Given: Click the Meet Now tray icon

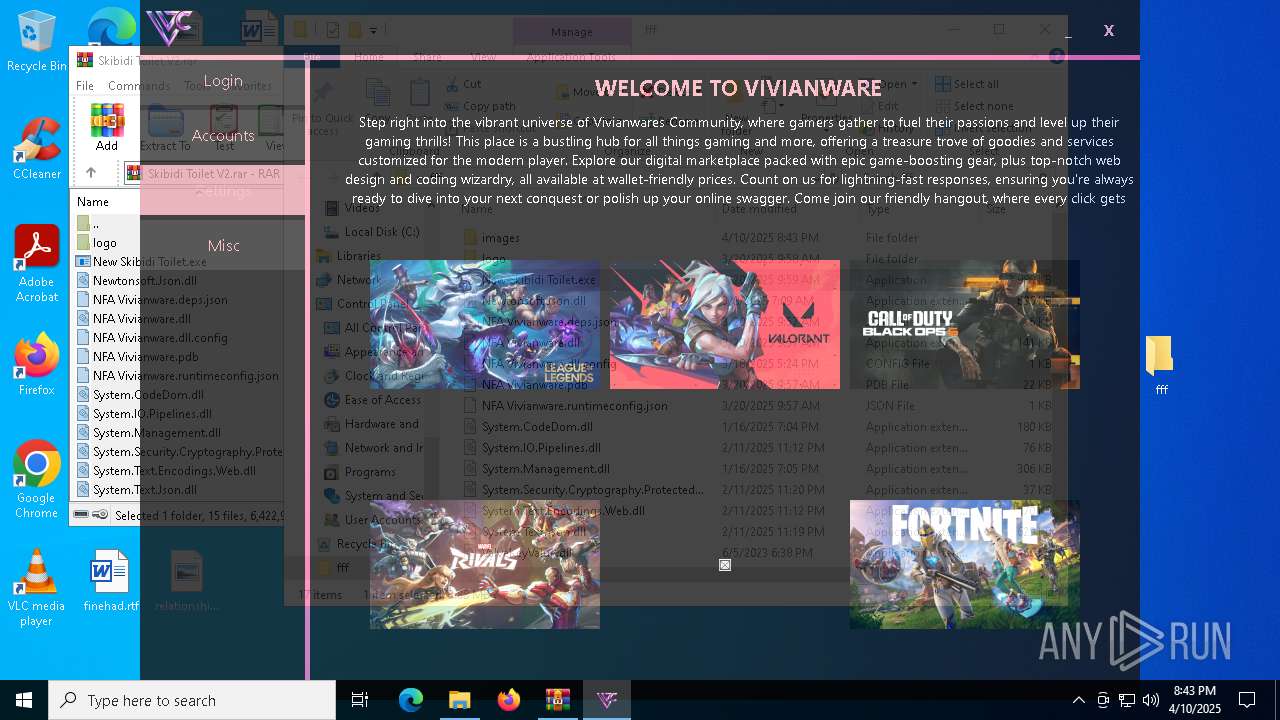Looking at the screenshot, I should coord(1103,700).
